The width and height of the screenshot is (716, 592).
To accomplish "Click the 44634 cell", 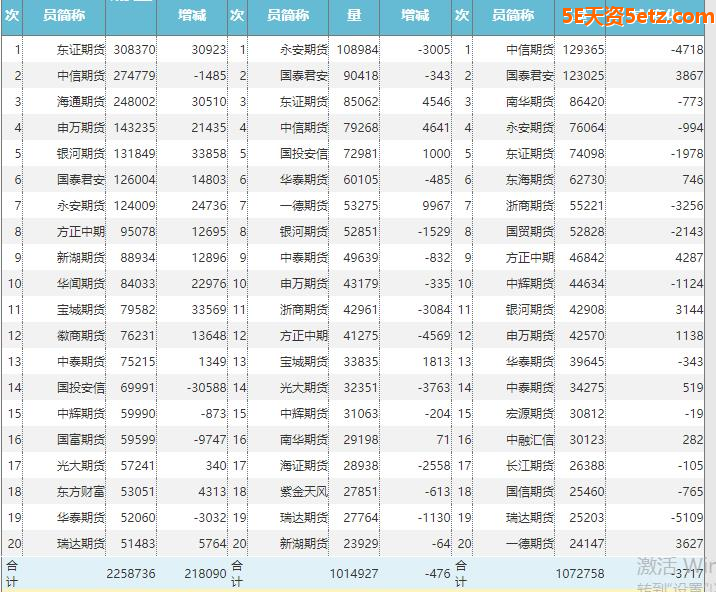I will click(x=587, y=284).
